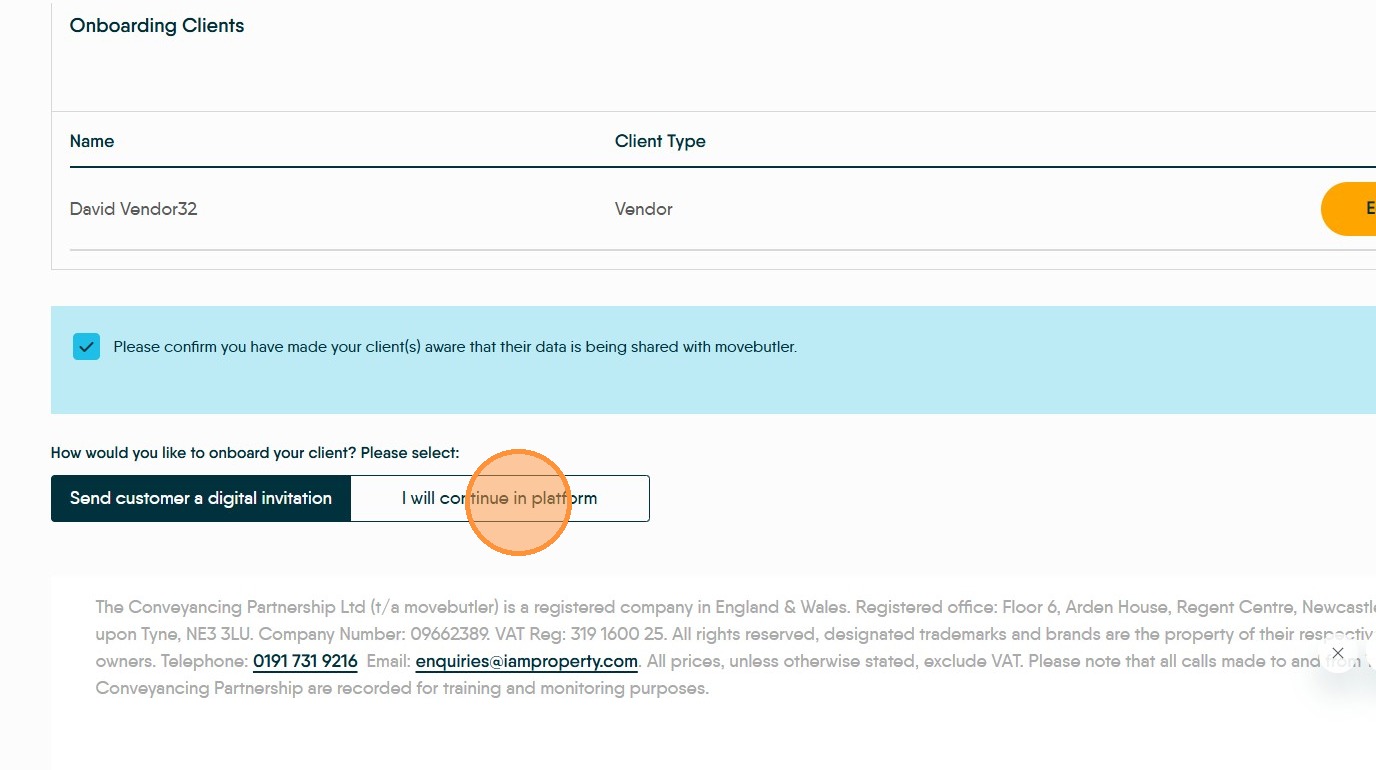
Task: Uncheck the client data sharing confirmation checkbox
Action: (86, 347)
